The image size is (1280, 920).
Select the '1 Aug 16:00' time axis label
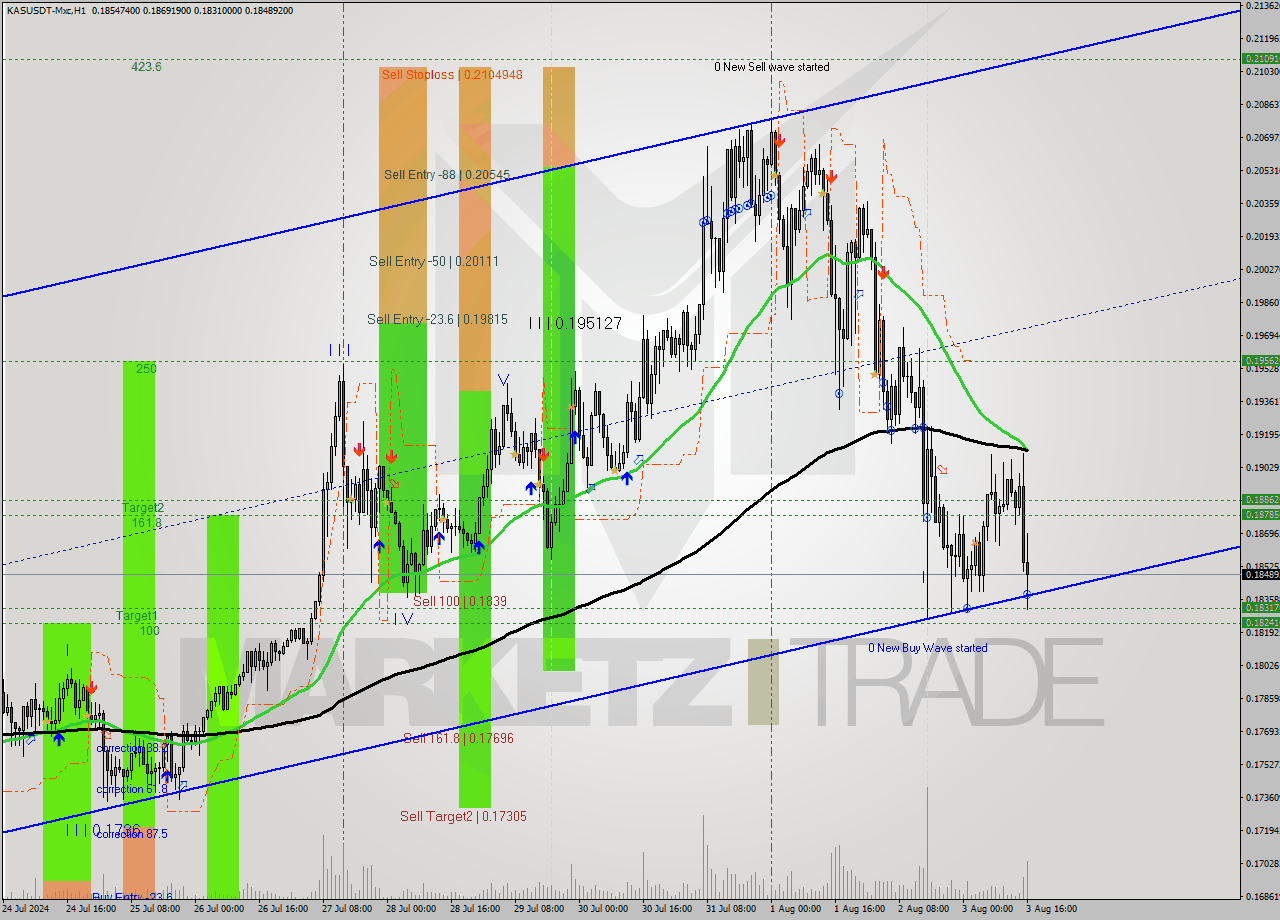tap(859, 909)
